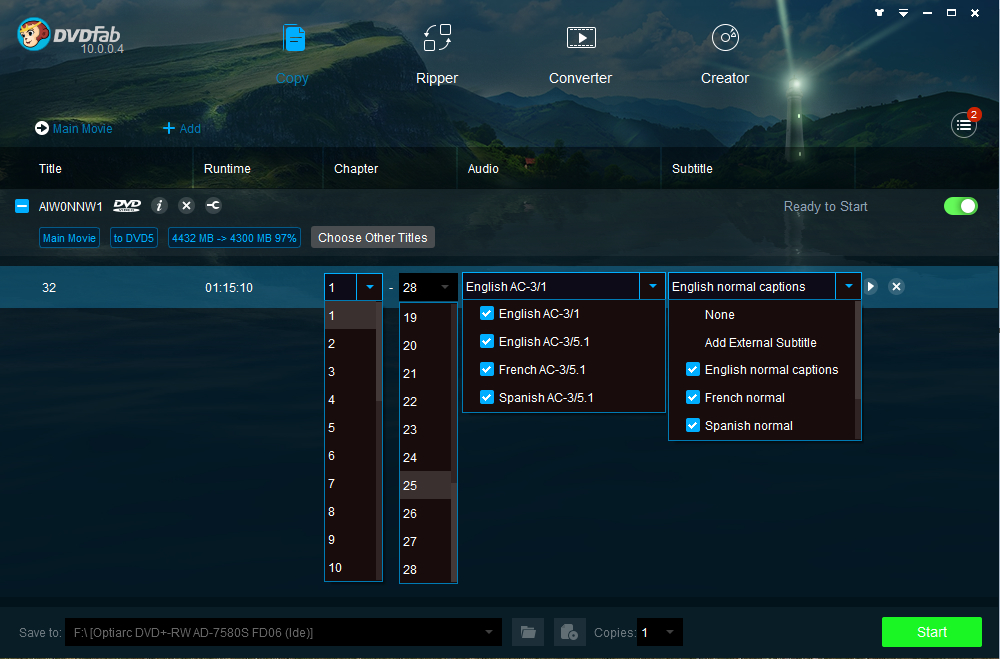
Task: Click runtime value 01:15:10
Action: [229, 288]
